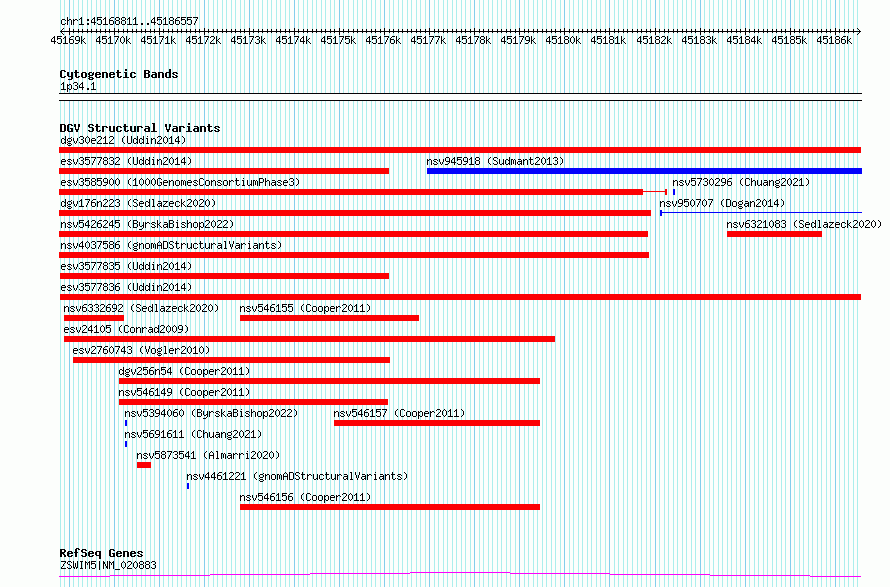This screenshot has width=890, height=587.
Task: Select nsv5394060 (ByrskaBishop2022) variant label
Action: coord(211,413)
